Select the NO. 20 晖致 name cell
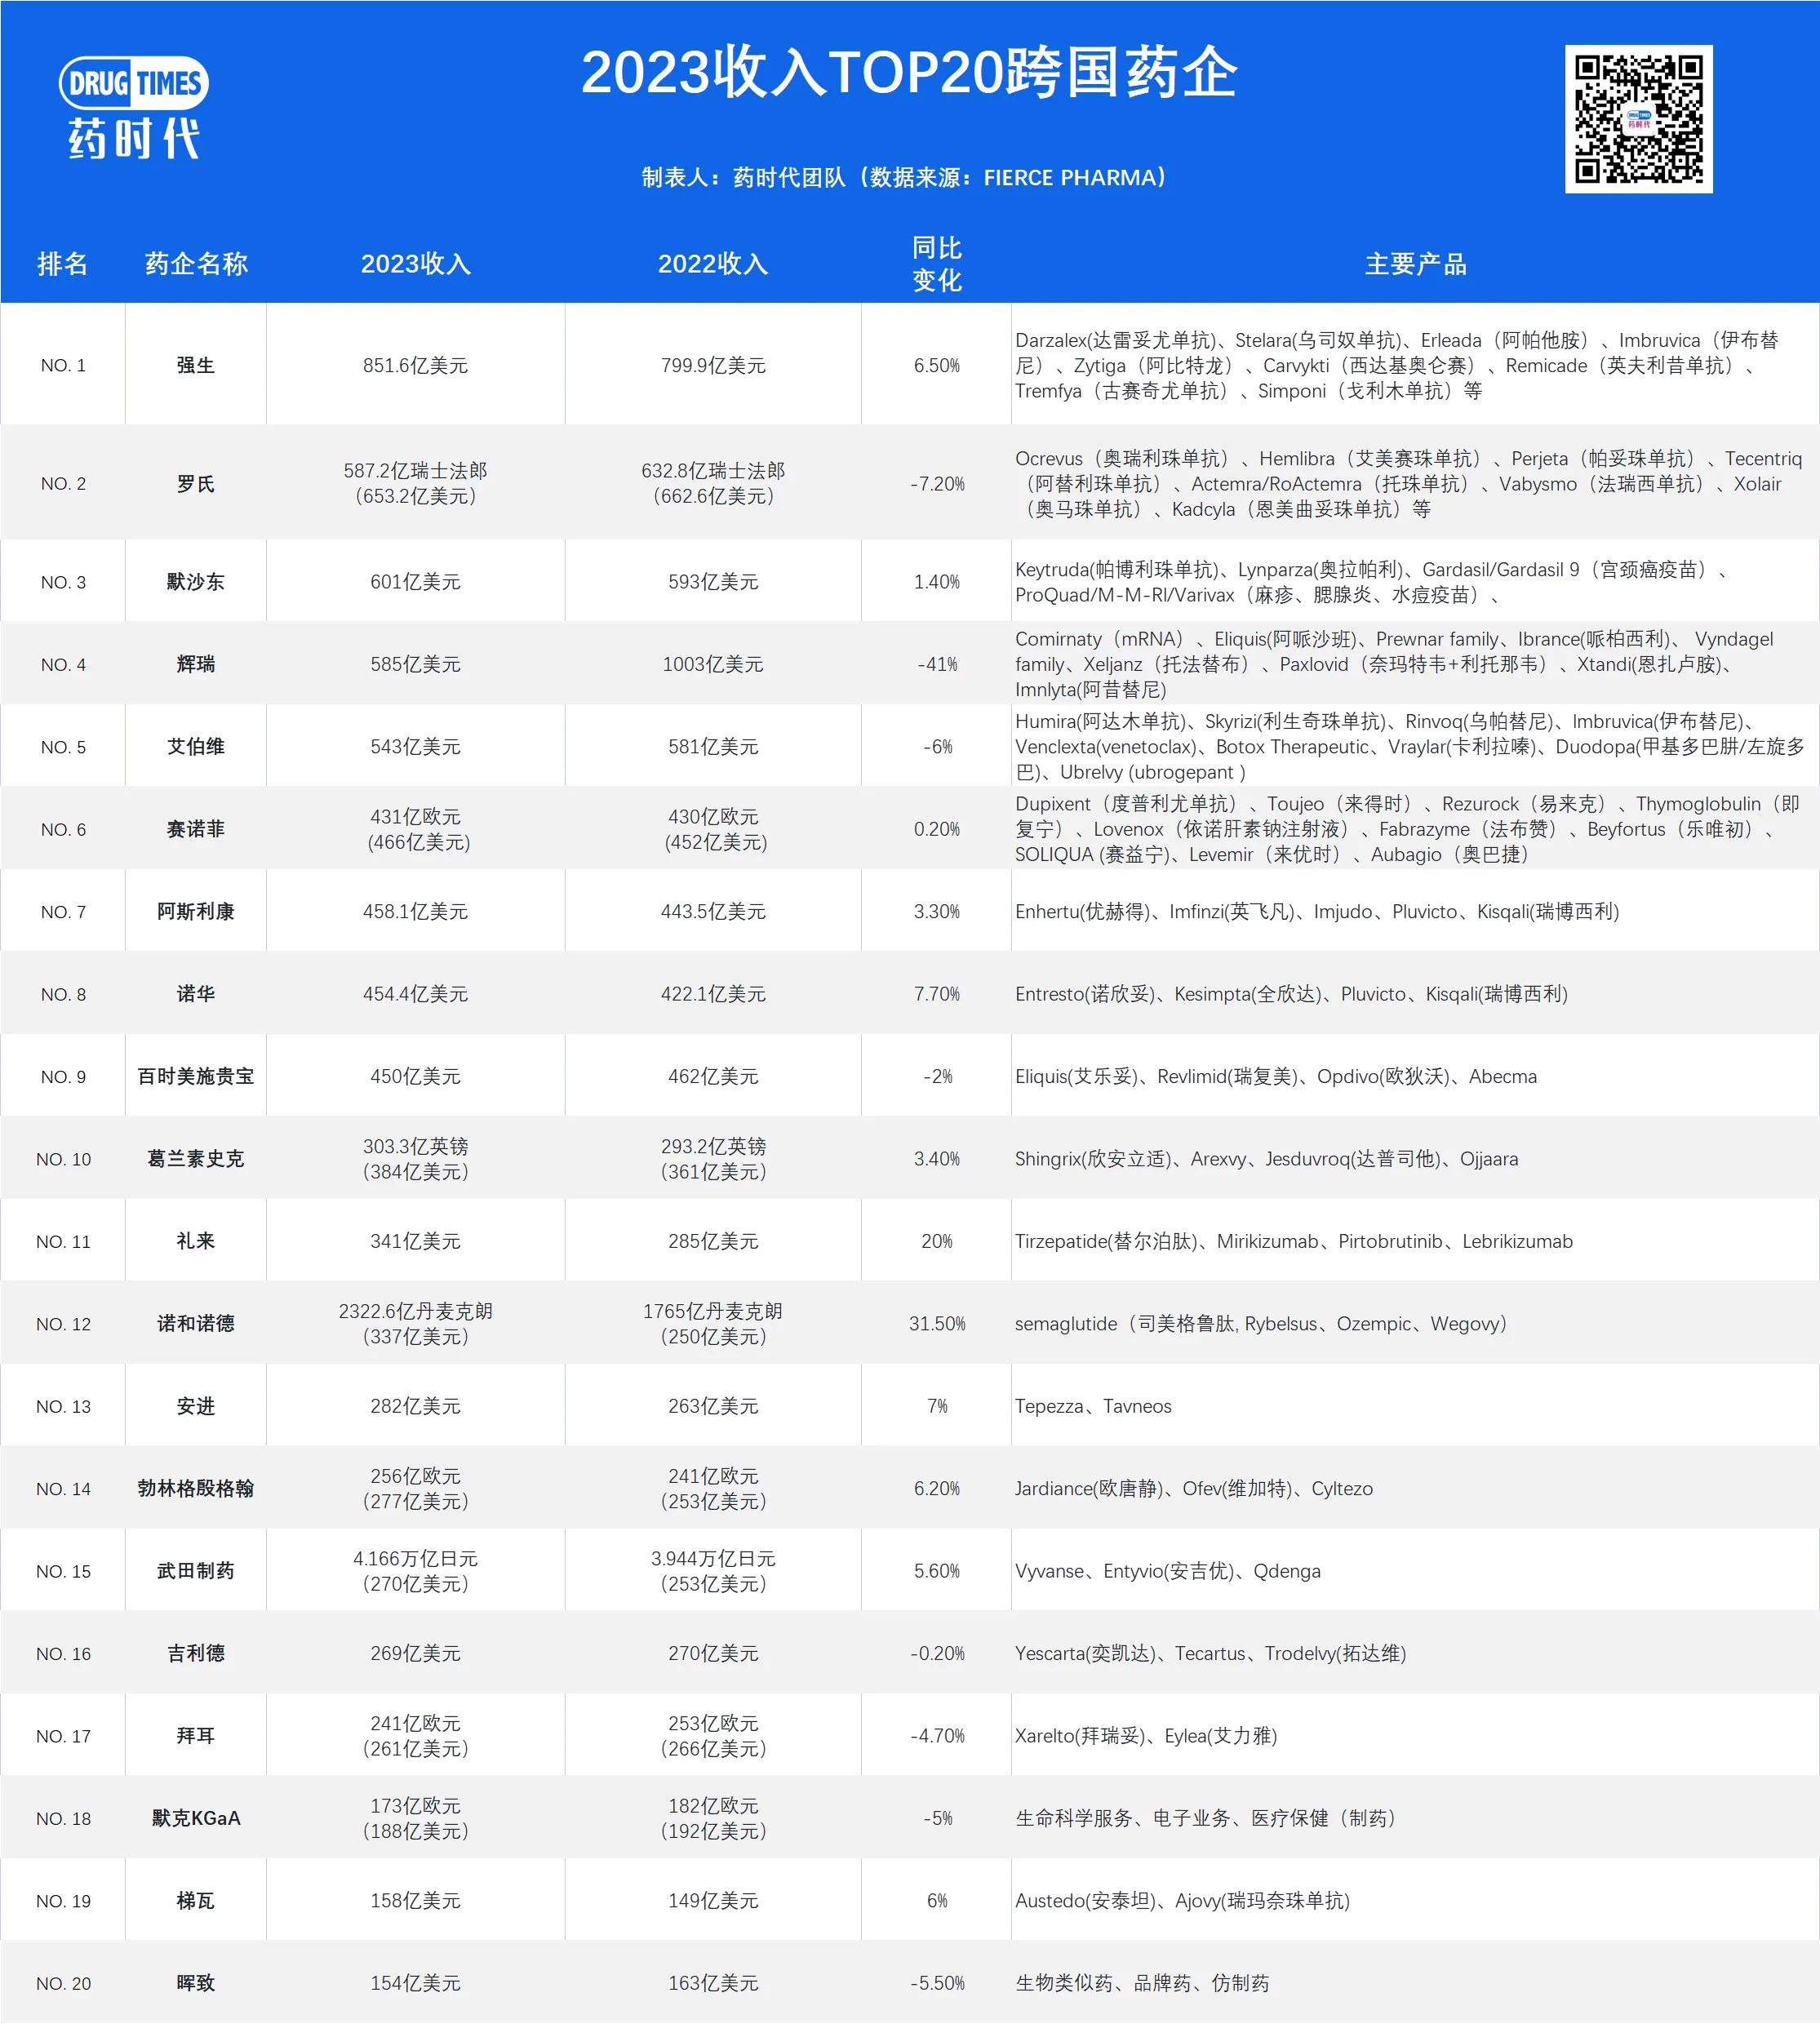Viewport: 1820px width, 2024px height. 196,1983
